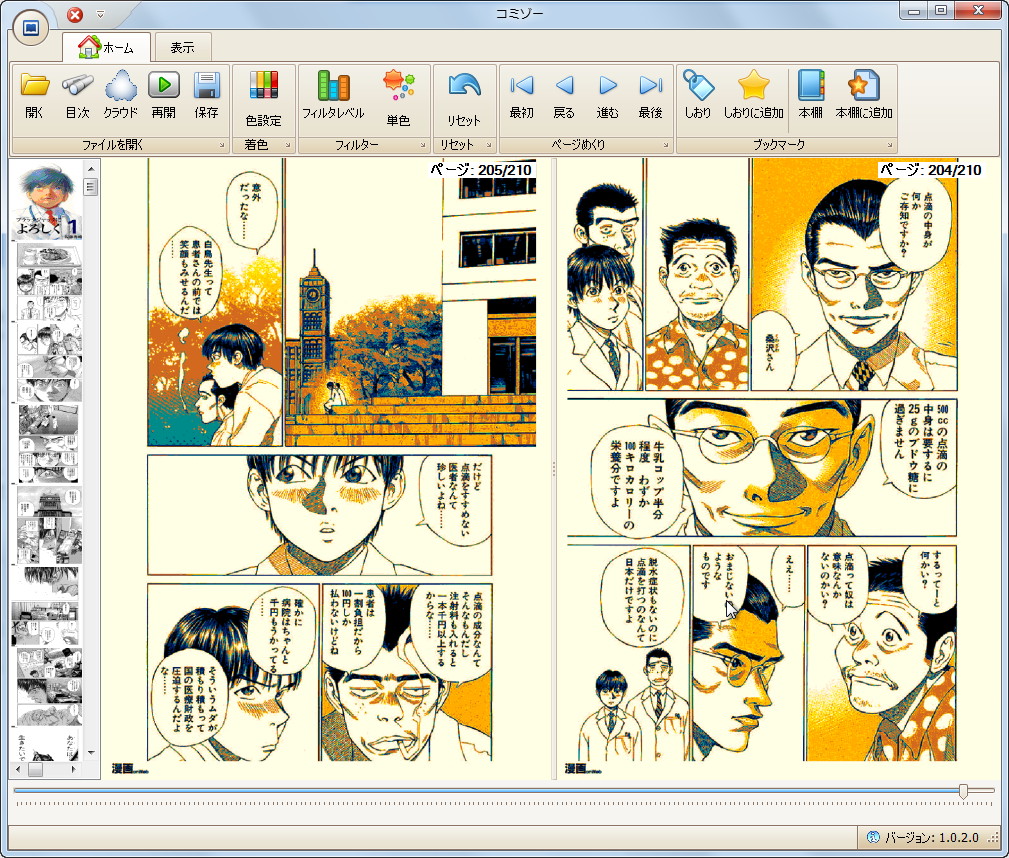Jump to 最初 first page

[521, 95]
